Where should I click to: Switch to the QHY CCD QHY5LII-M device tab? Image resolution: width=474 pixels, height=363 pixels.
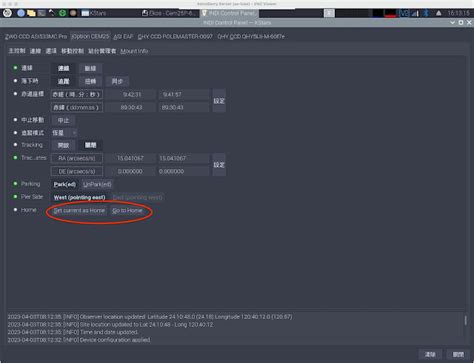tap(251, 36)
